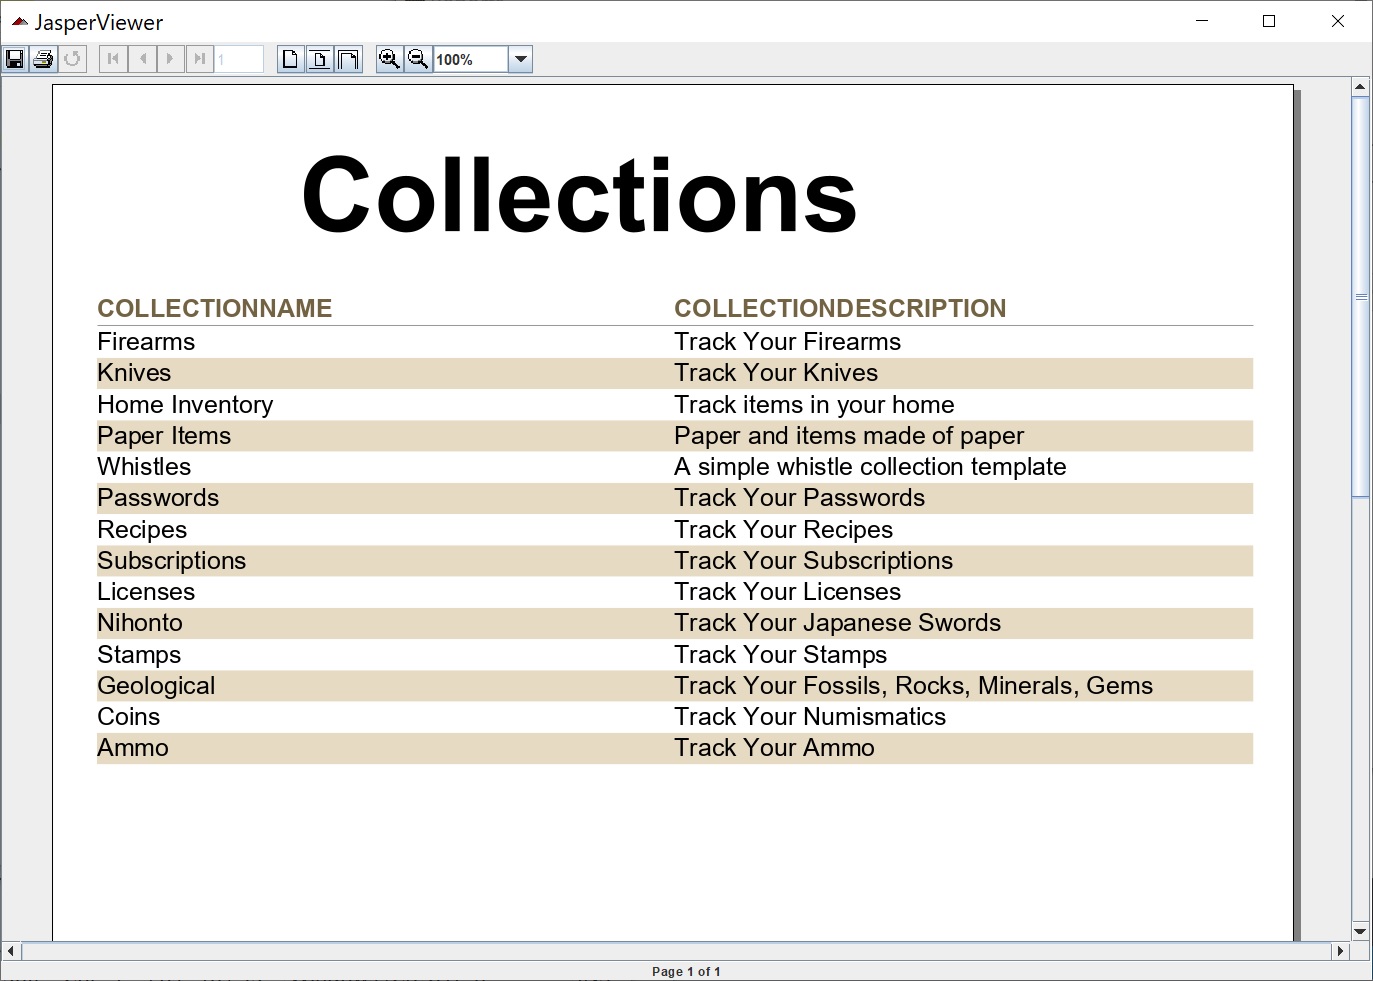
Task: Save the report to a file
Action: (x=14, y=59)
